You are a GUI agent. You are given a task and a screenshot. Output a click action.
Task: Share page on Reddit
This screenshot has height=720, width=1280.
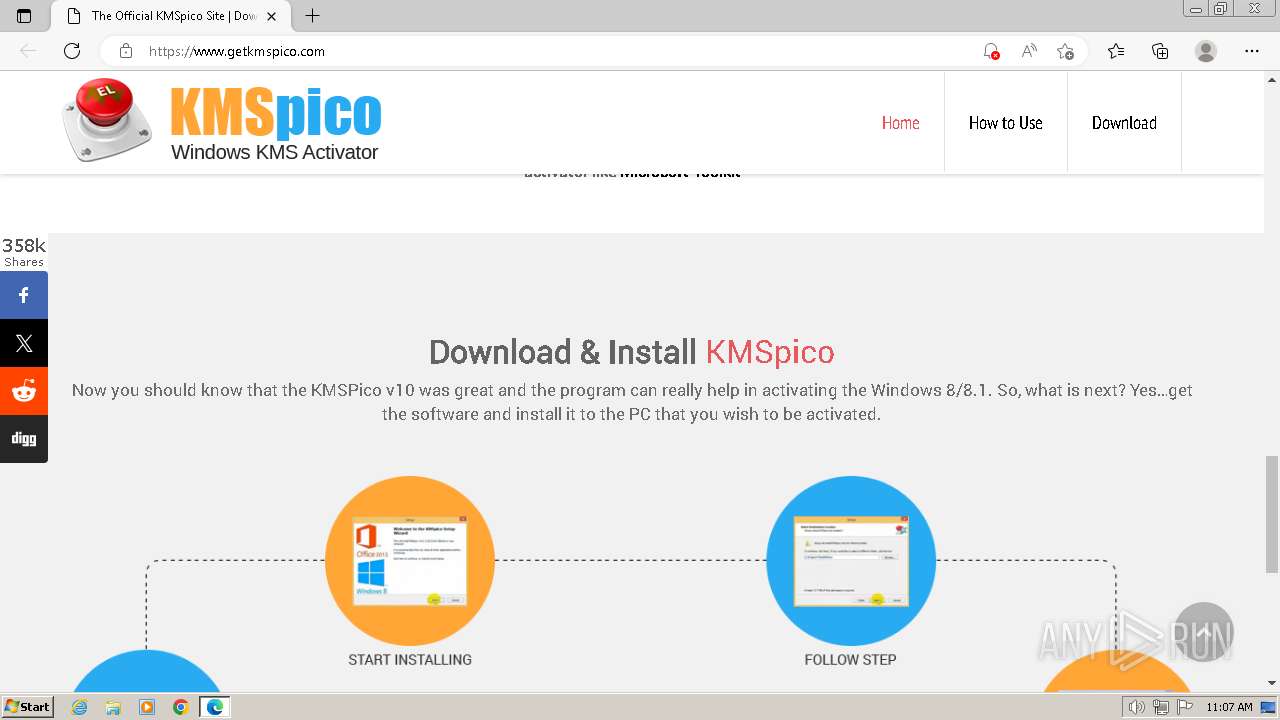[24, 391]
